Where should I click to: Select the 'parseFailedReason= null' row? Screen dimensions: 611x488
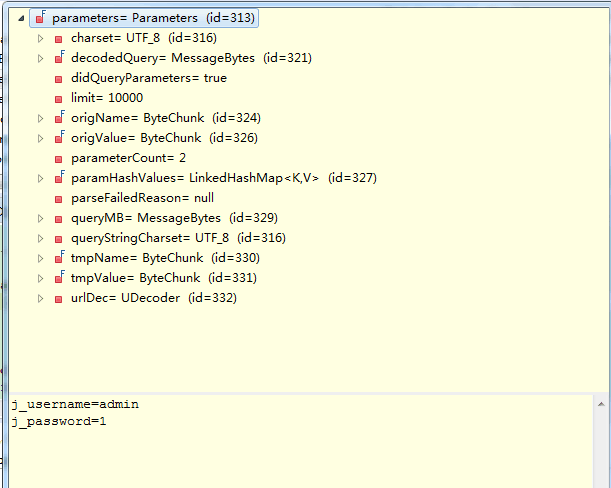142,198
